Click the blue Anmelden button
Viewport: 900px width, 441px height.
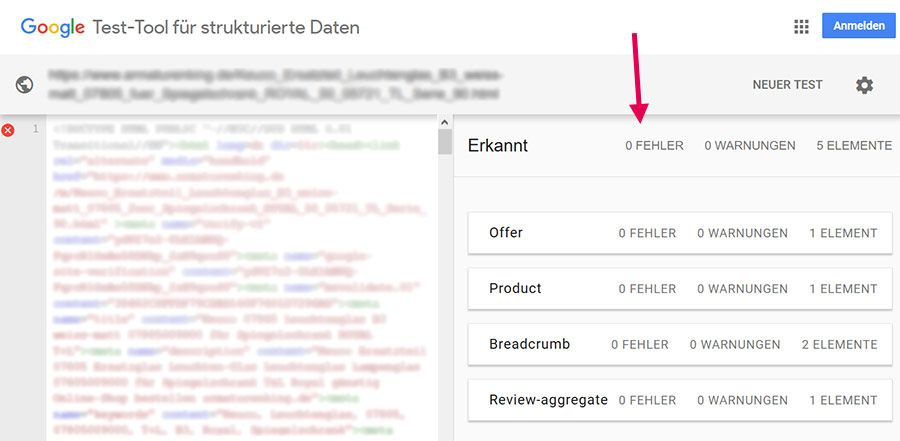[859, 26]
